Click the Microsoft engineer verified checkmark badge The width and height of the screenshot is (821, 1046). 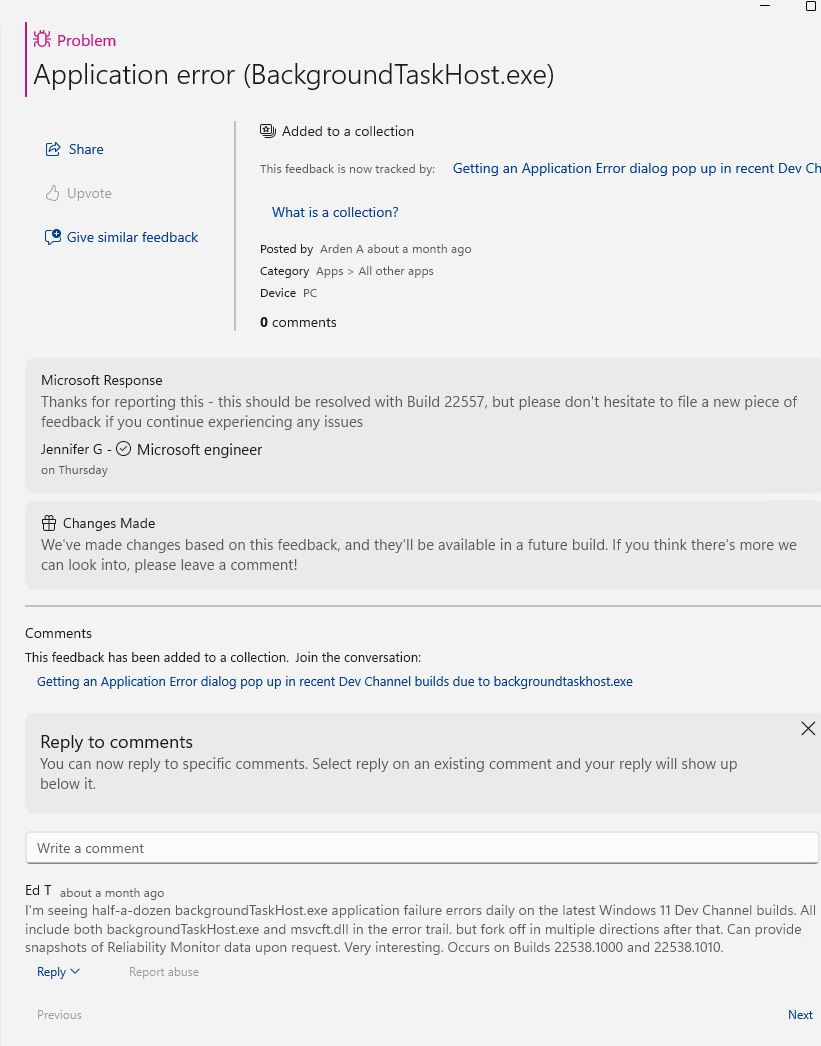pos(124,449)
